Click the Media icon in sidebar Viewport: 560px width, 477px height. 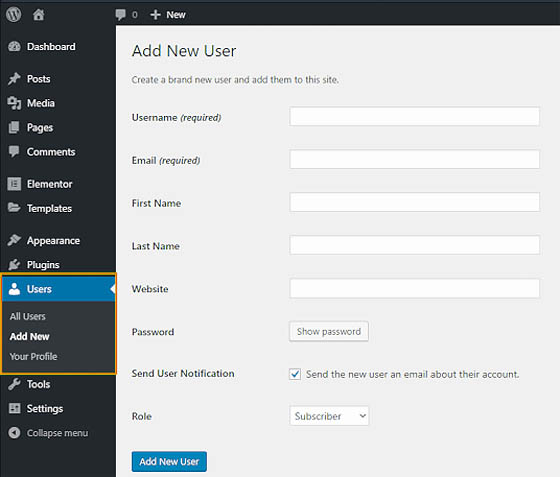(14, 103)
